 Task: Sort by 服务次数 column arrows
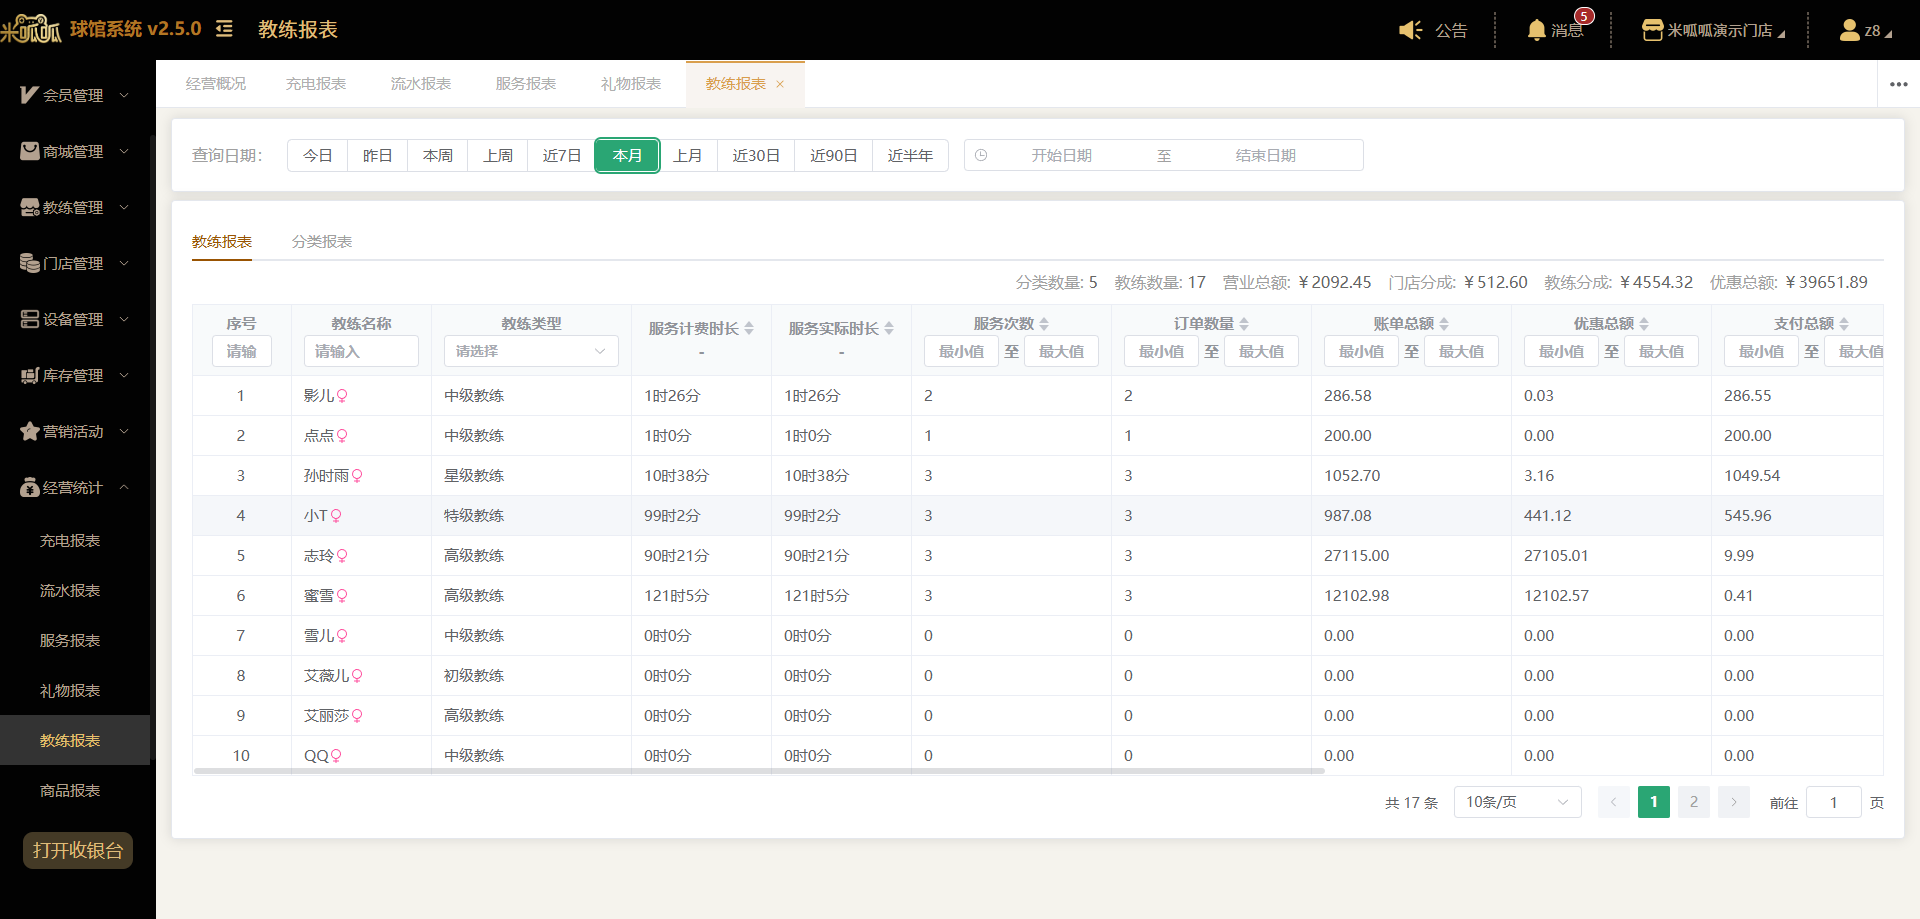tap(1044, 324)
